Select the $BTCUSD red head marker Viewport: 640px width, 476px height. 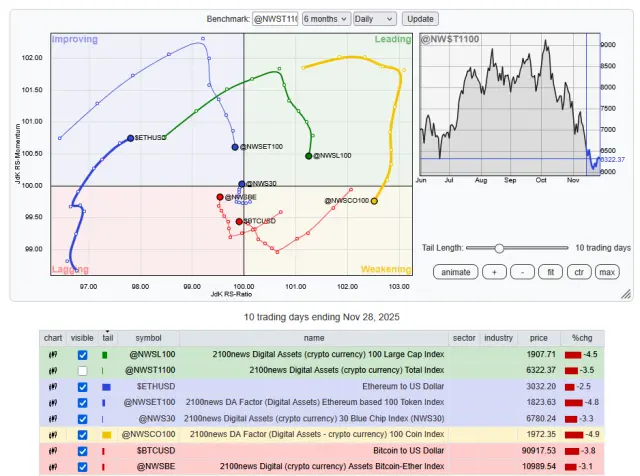click(x=239, y=221)
